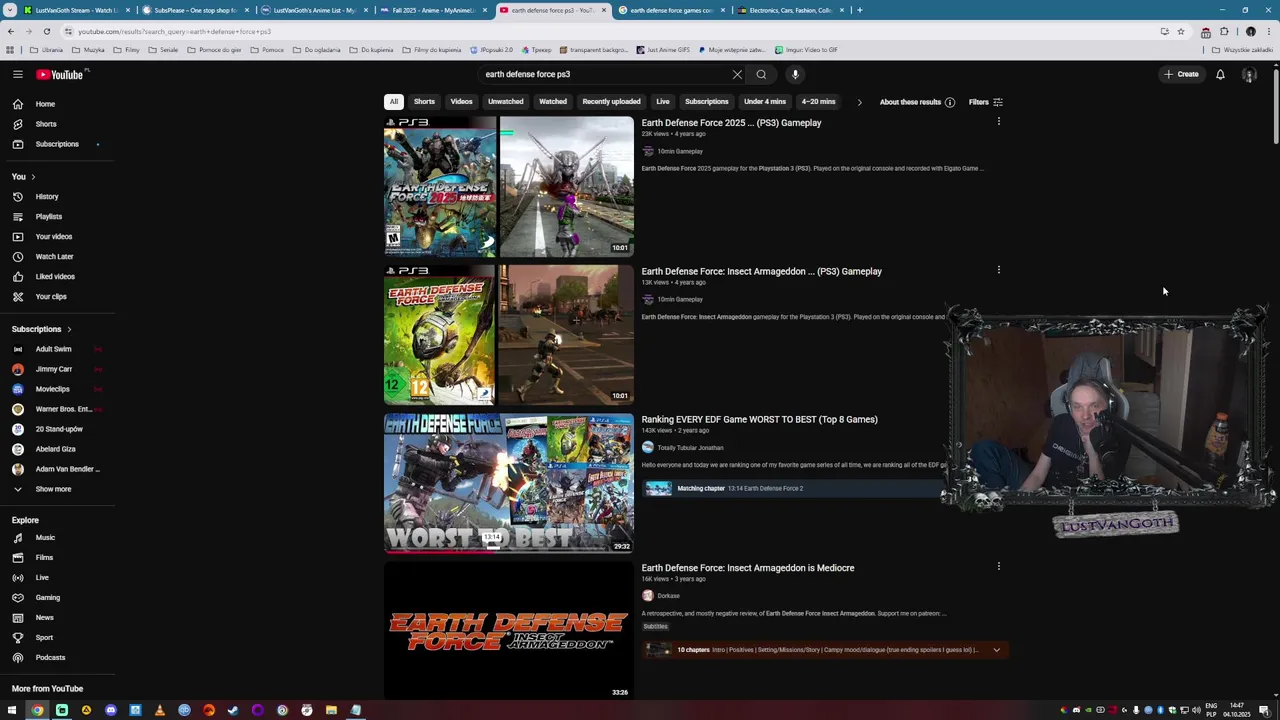Open the account avatar menu

[1249, 74]
